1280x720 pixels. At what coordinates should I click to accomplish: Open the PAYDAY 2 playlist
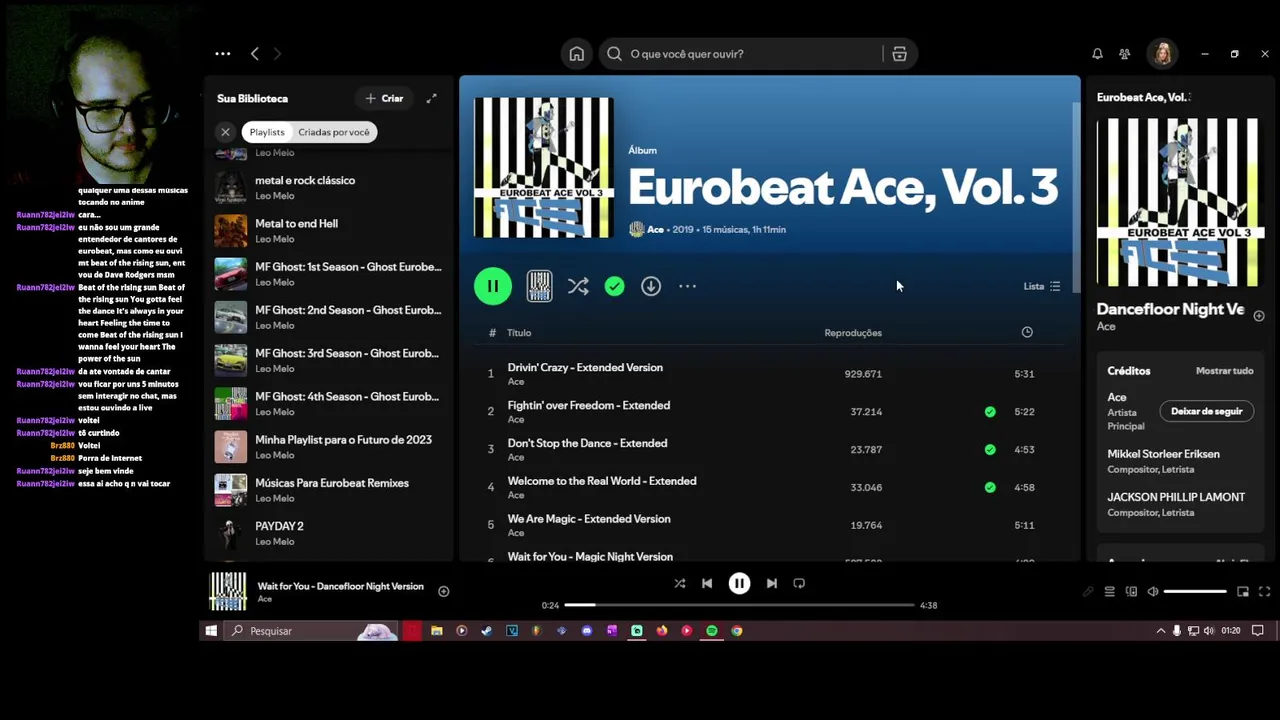pyautogui.click(x=330, y=533)
